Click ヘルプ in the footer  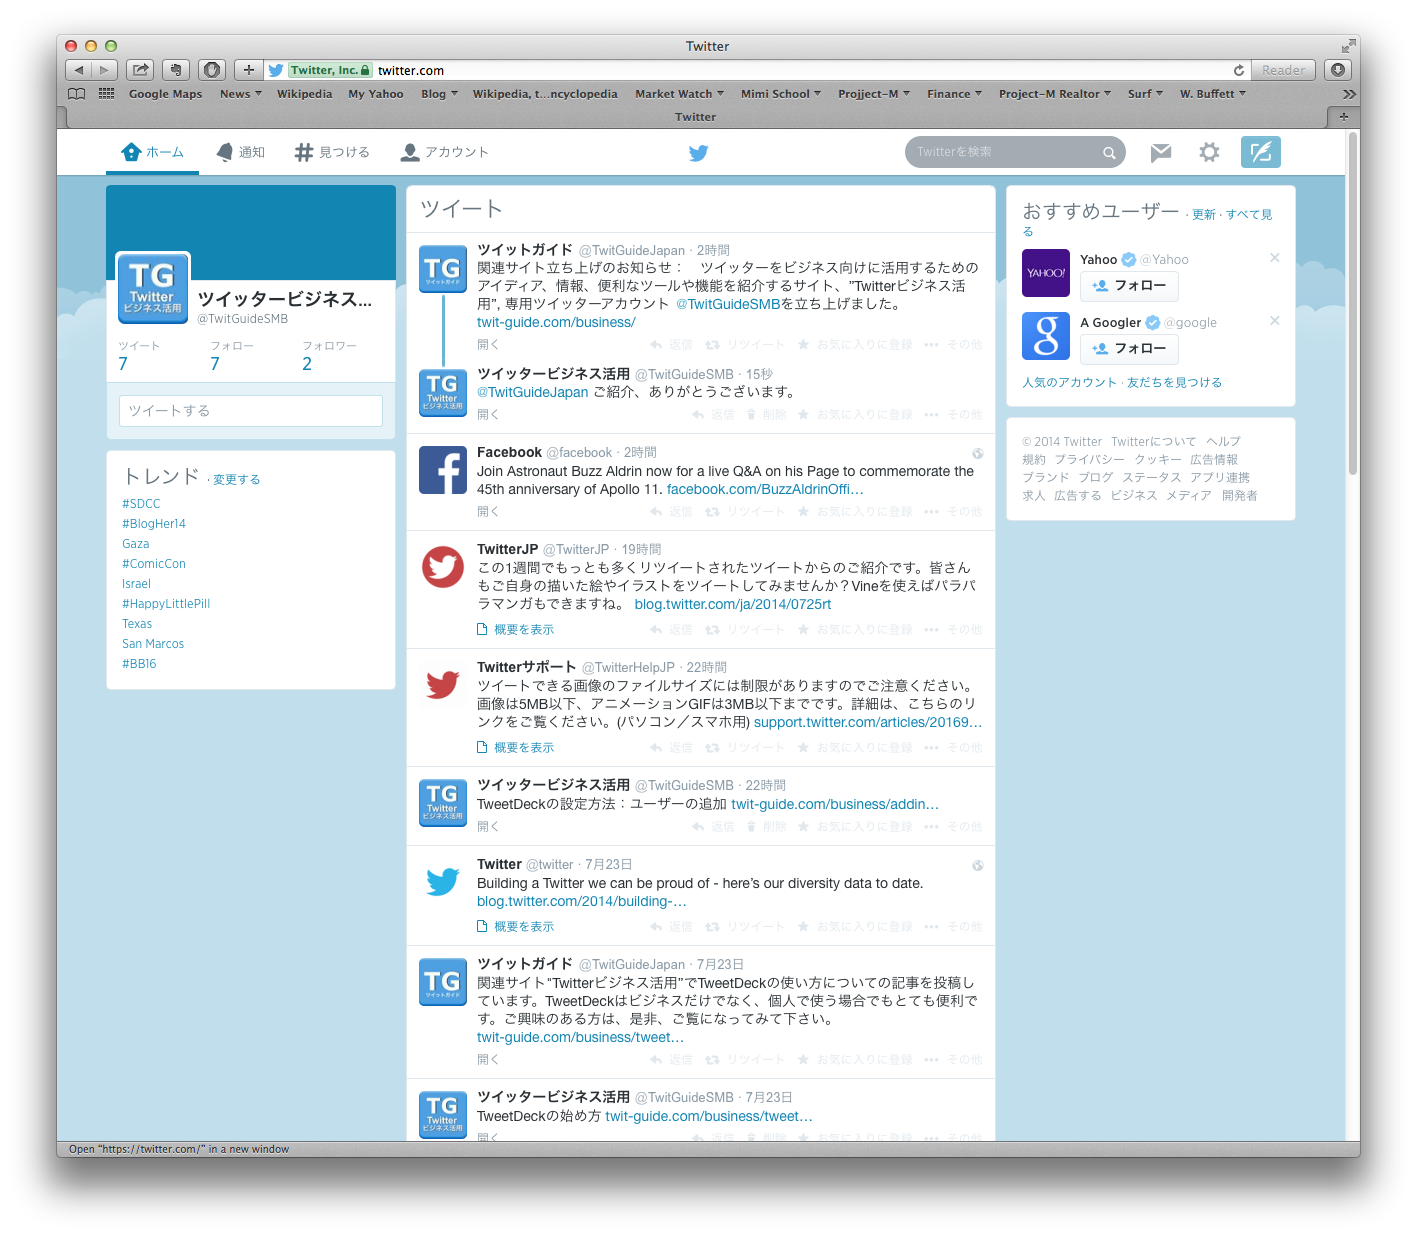(1223, 442)
